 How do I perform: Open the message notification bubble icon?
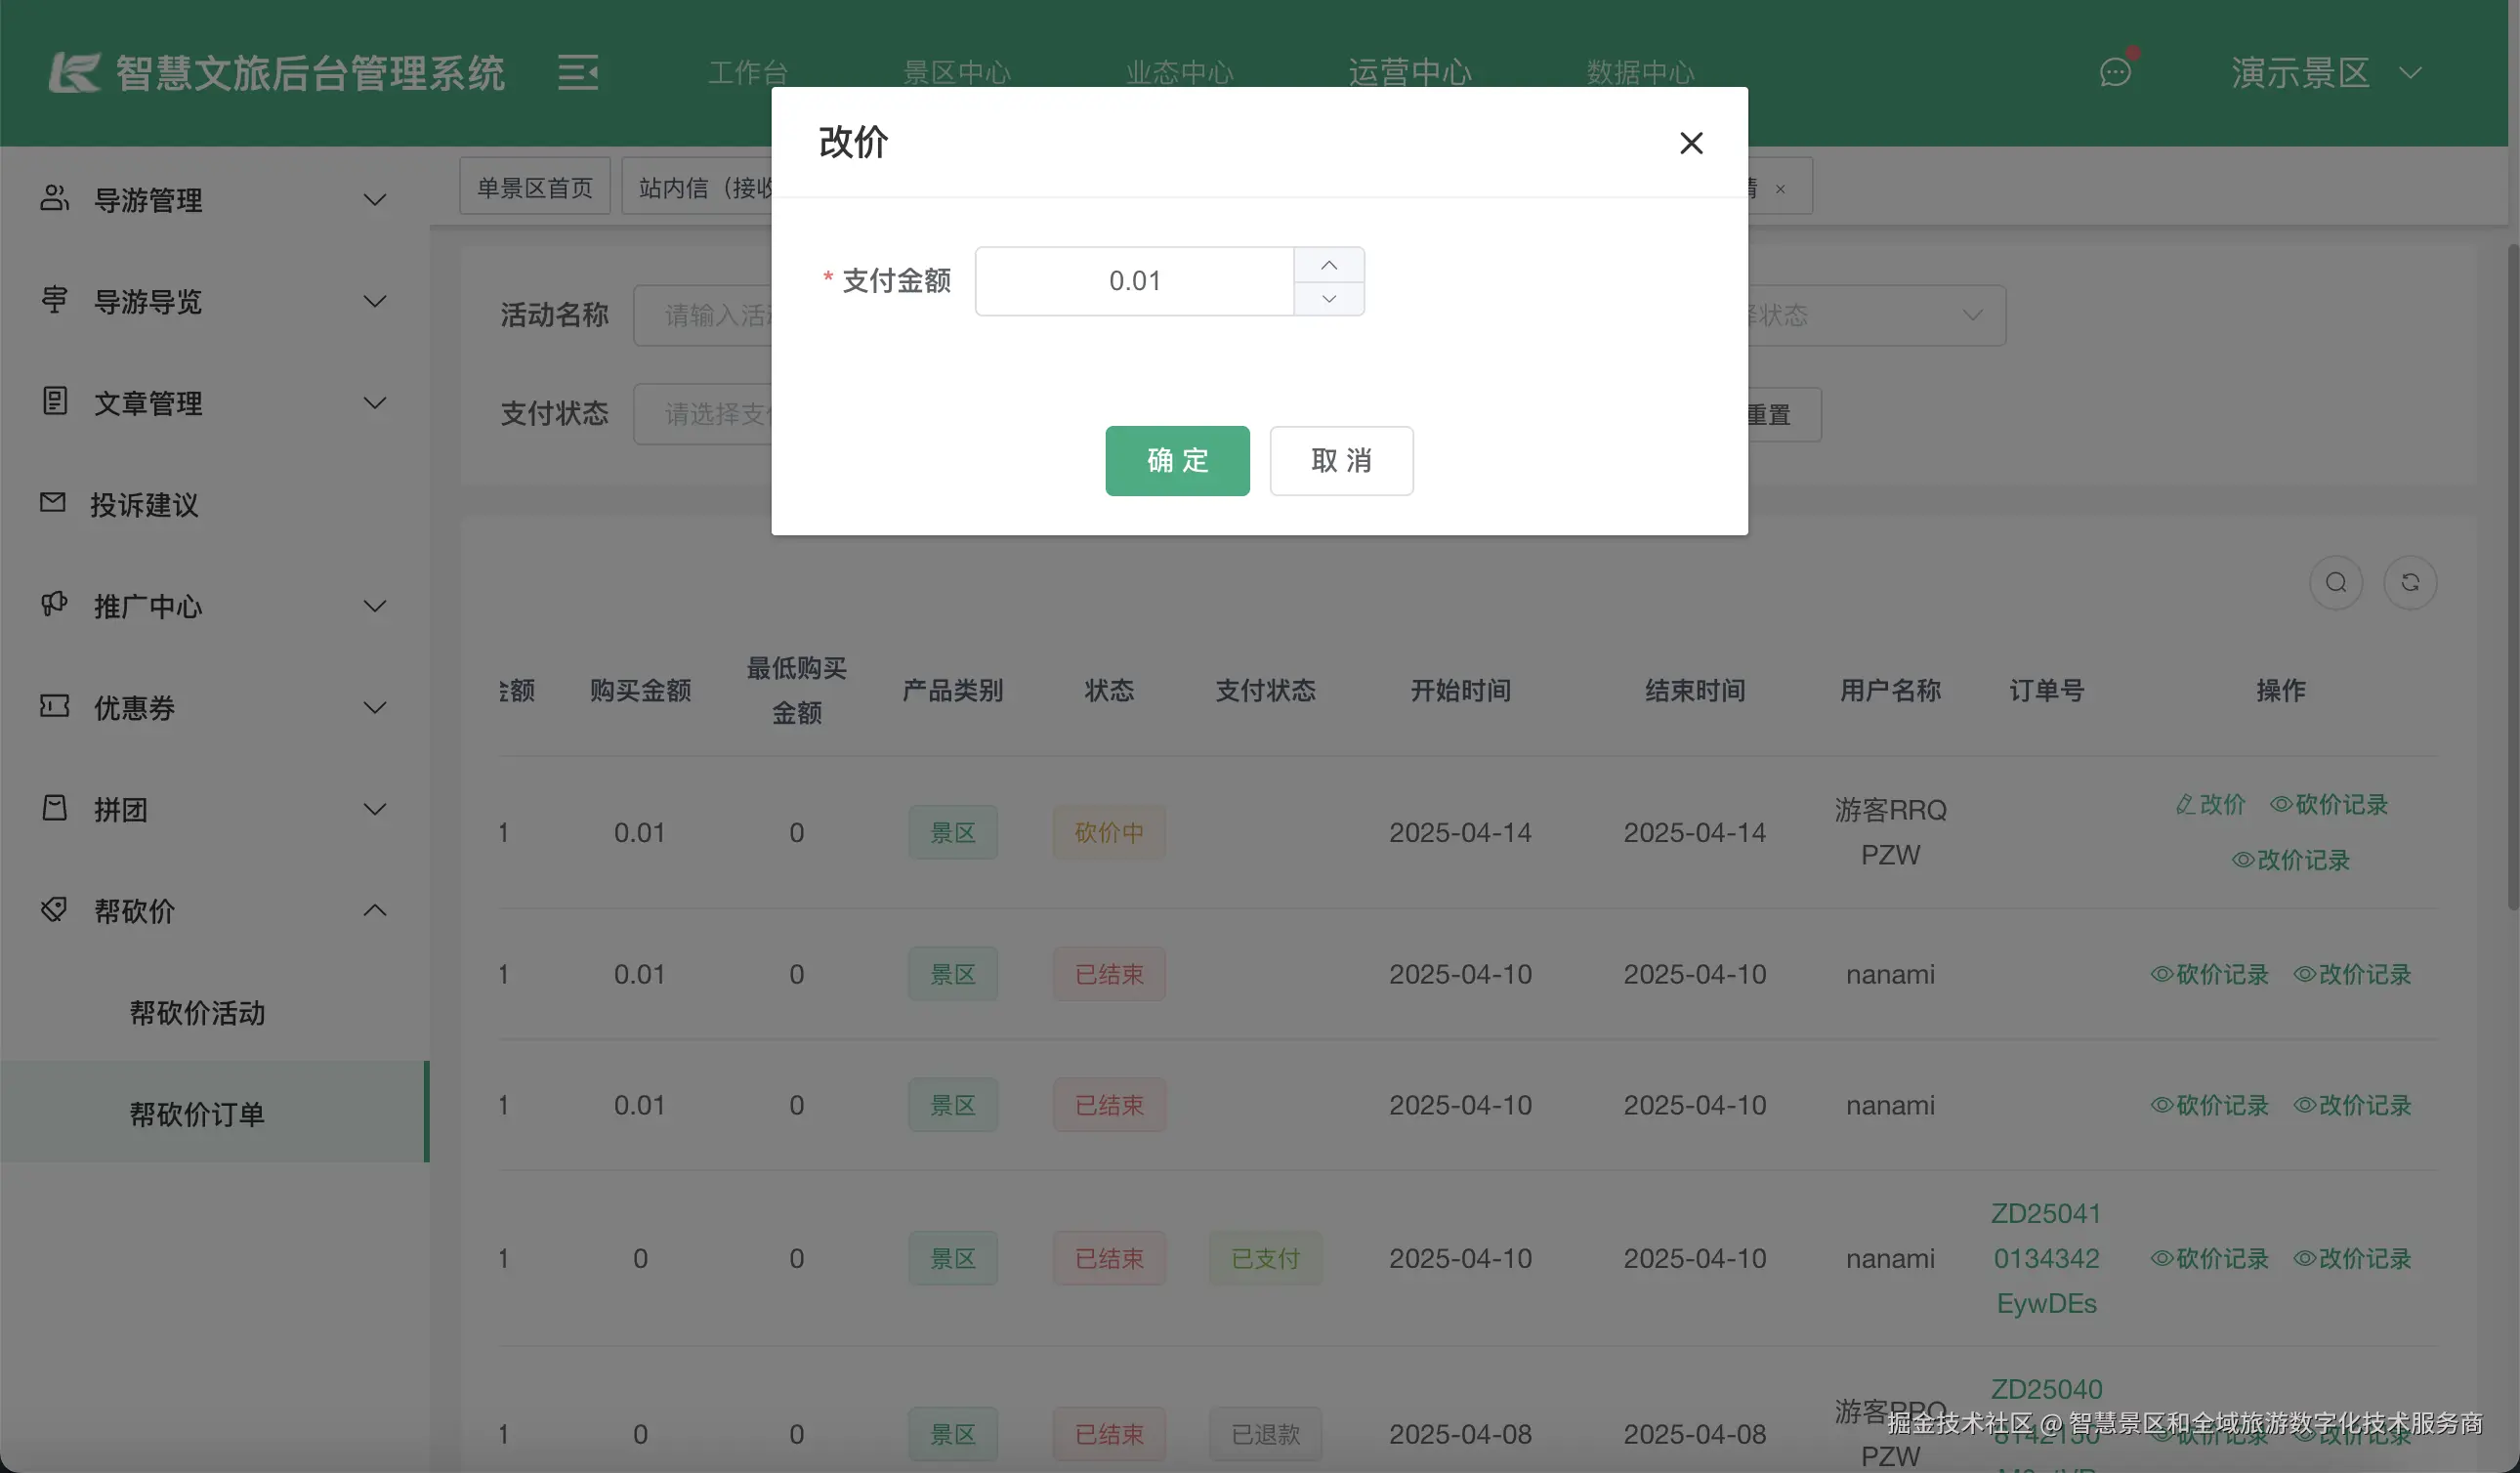(2115, 71)
